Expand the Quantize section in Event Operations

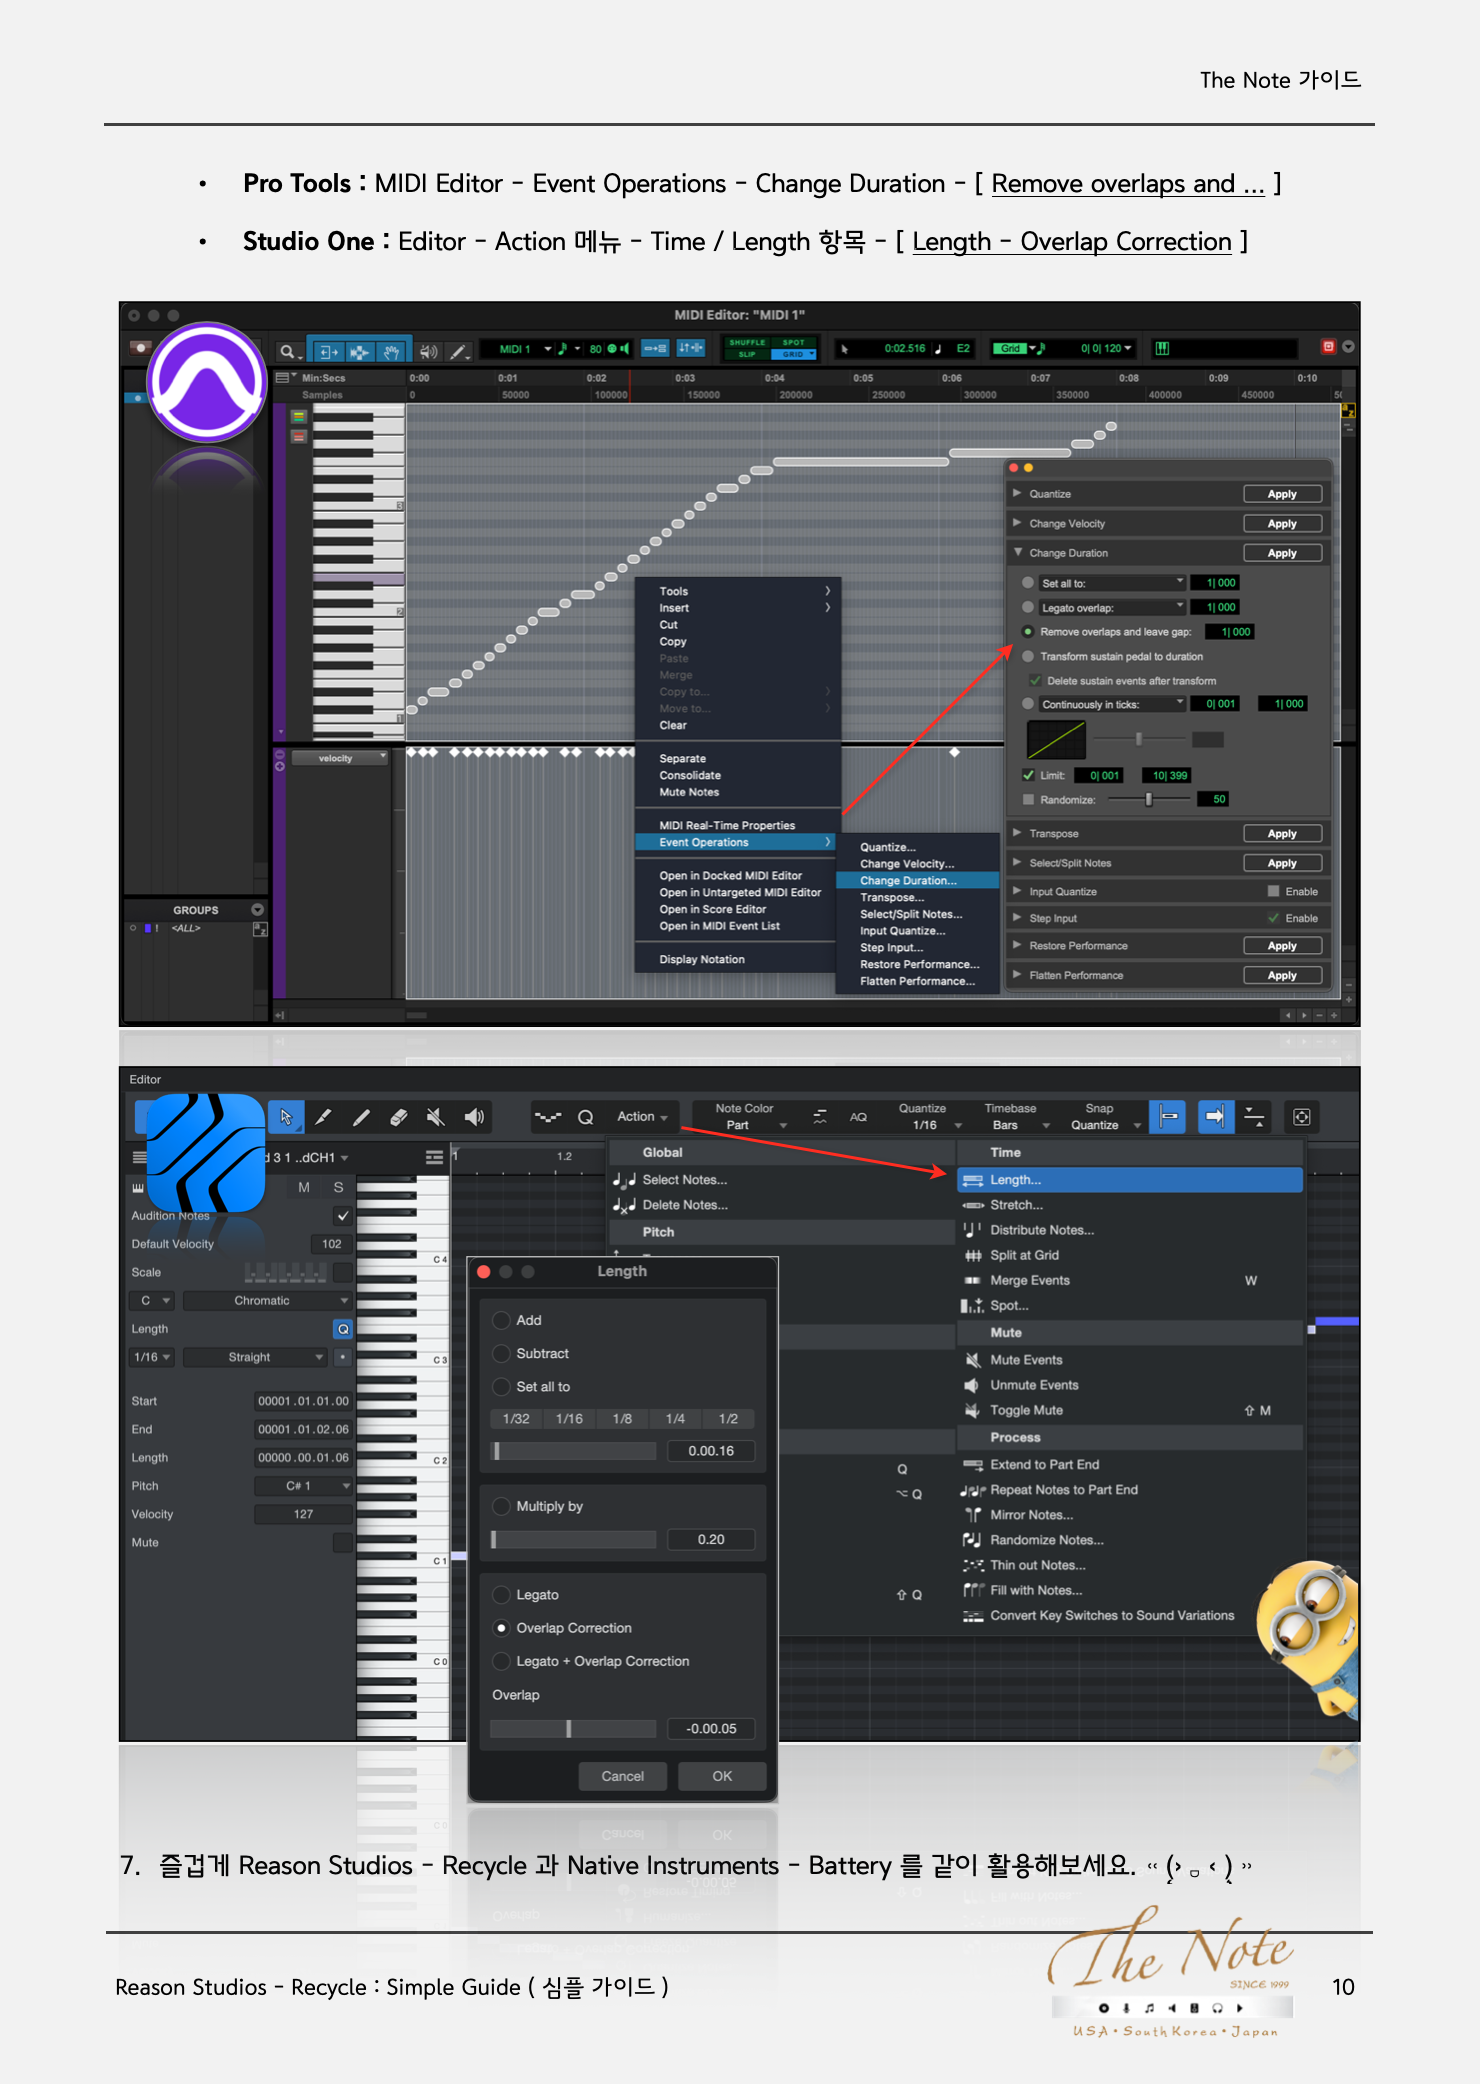tap(1017, 493)
